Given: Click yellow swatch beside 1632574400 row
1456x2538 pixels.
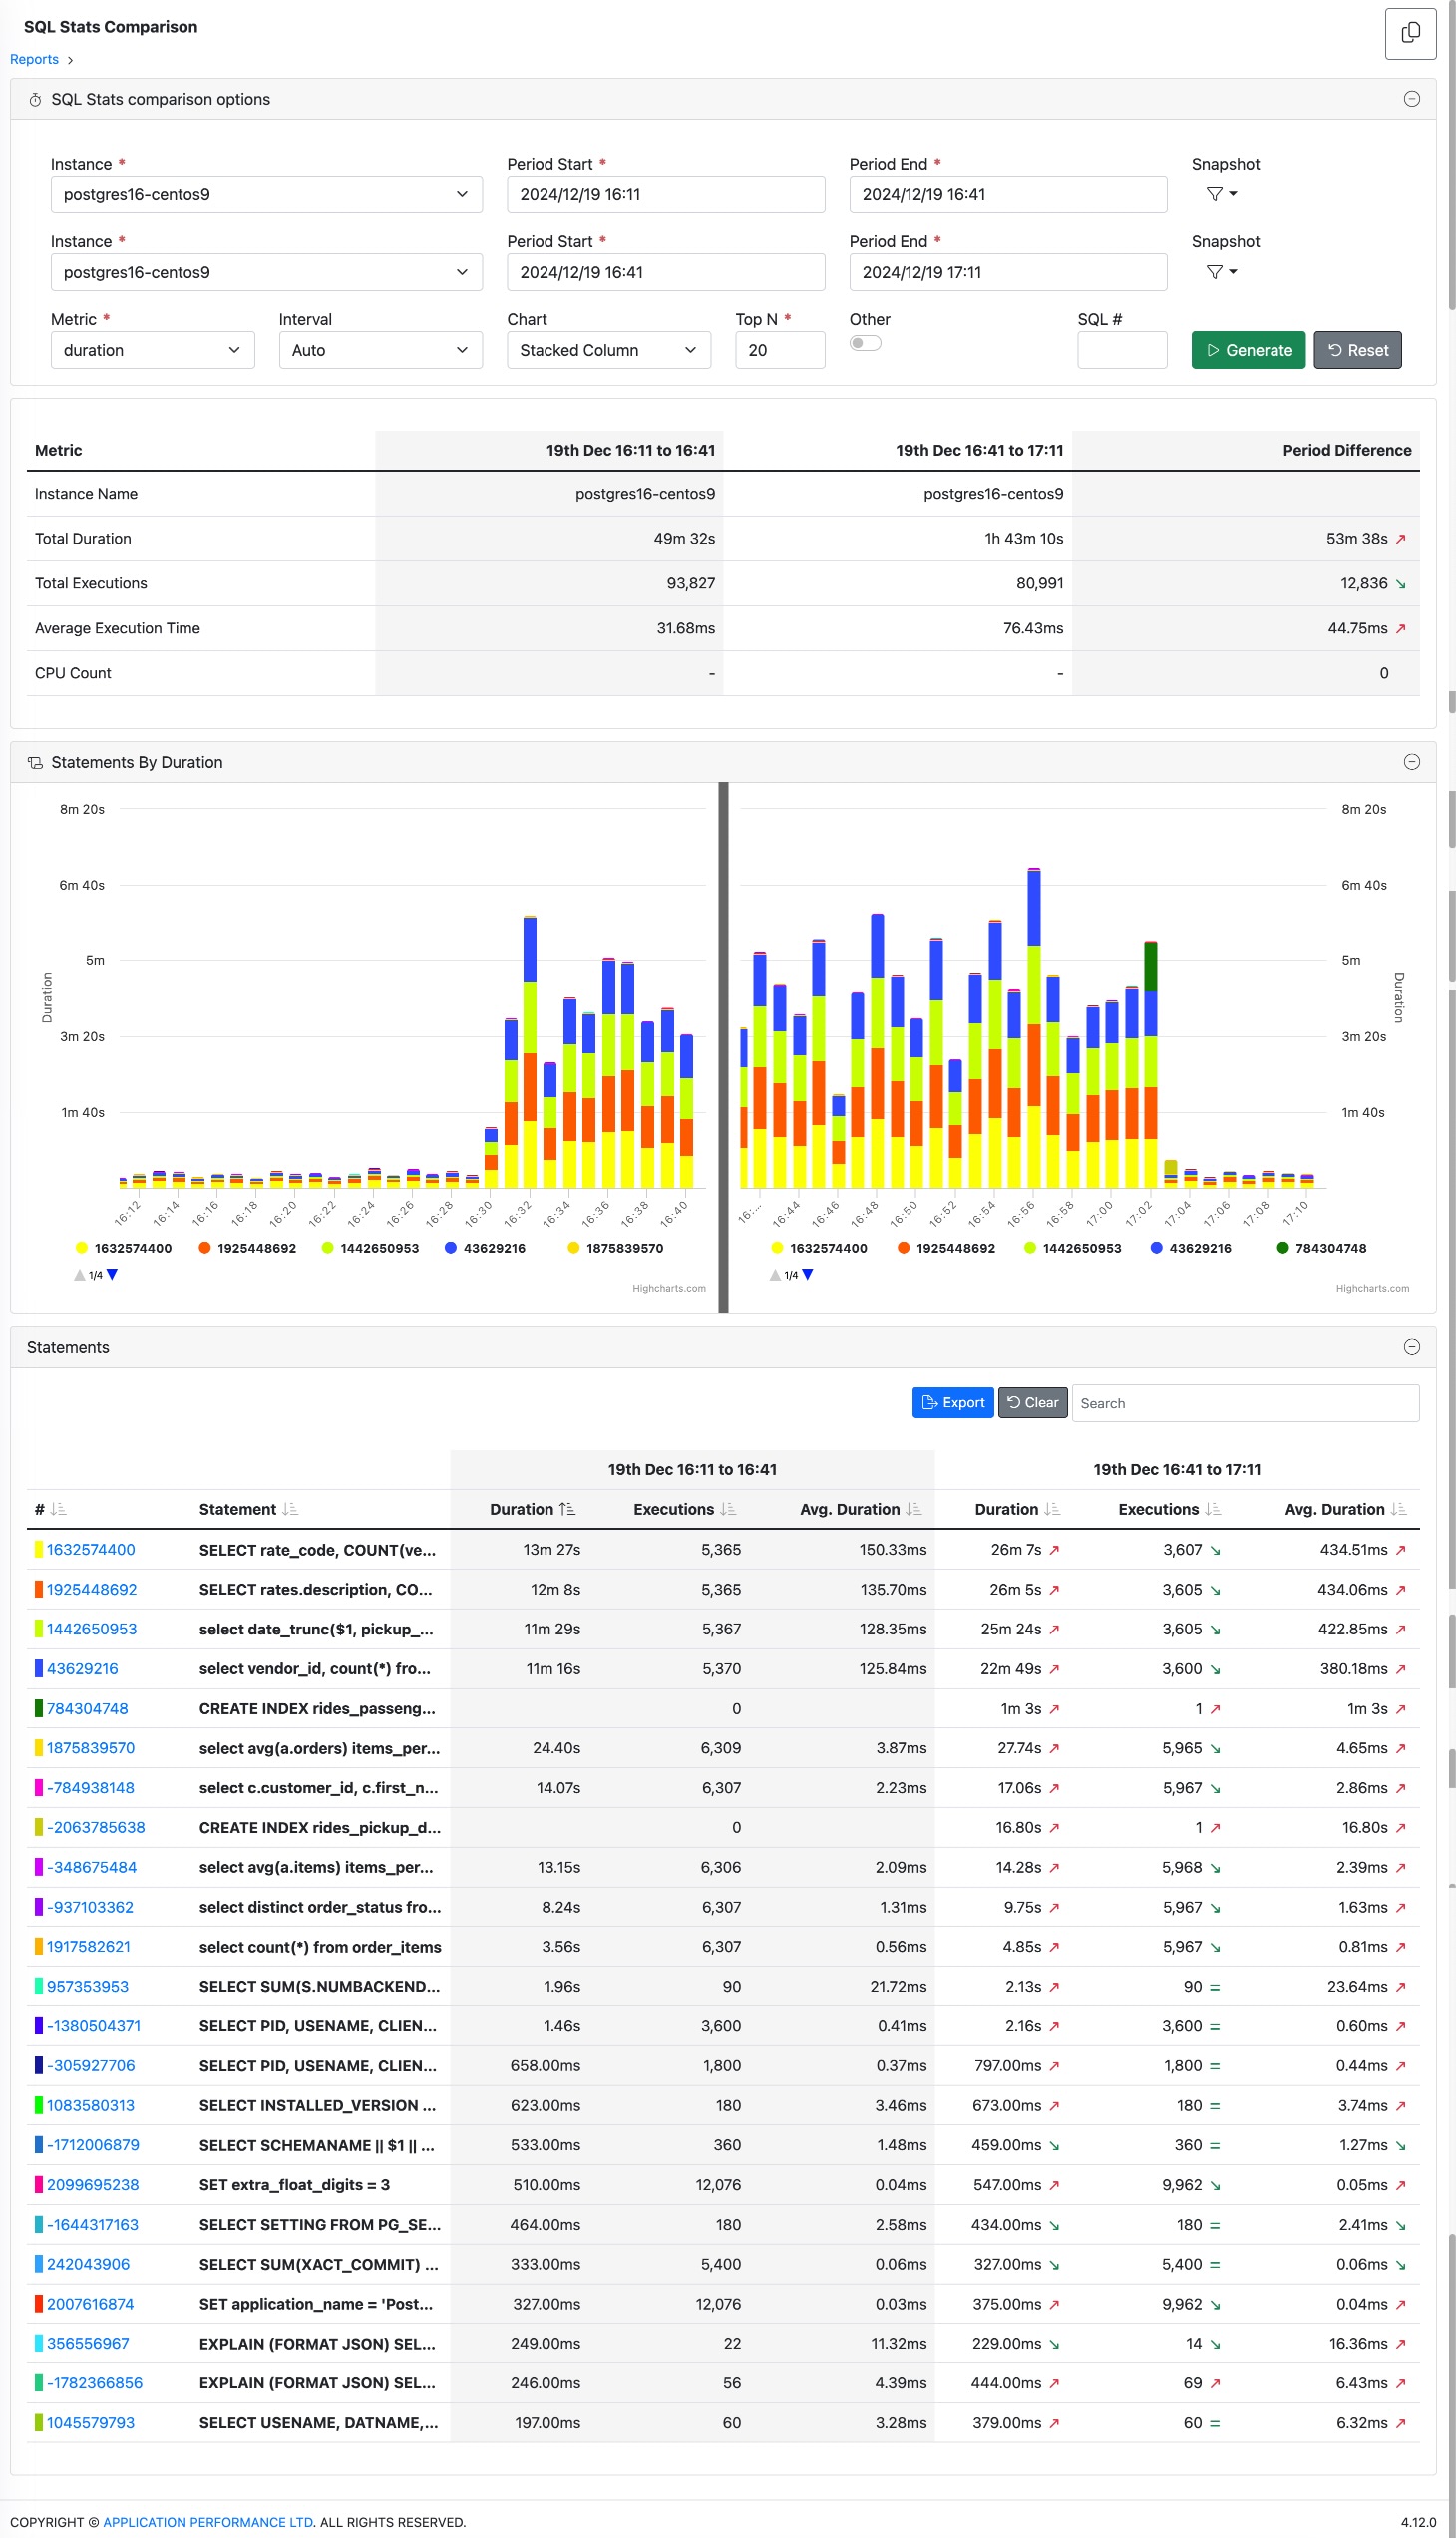Looking at the screenshot, I should [39, 1548].
